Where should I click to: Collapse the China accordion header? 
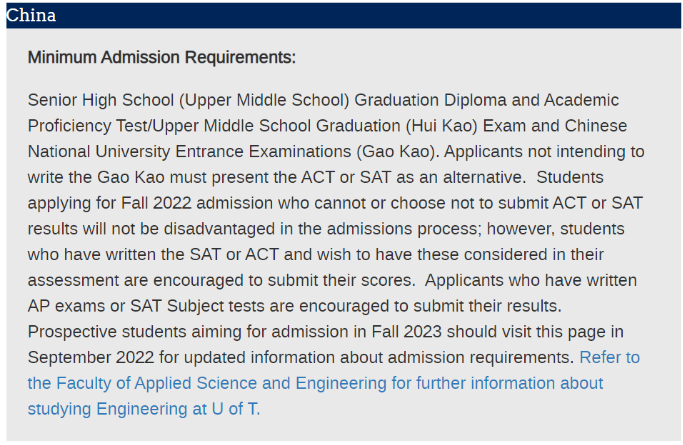pyautogui.click(x=343, y=15)
